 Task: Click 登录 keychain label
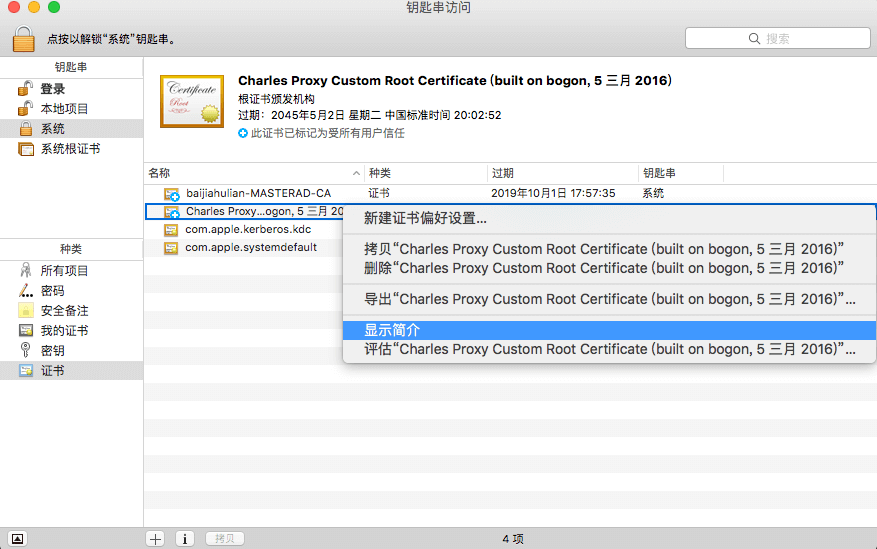[x=53, y=88]
